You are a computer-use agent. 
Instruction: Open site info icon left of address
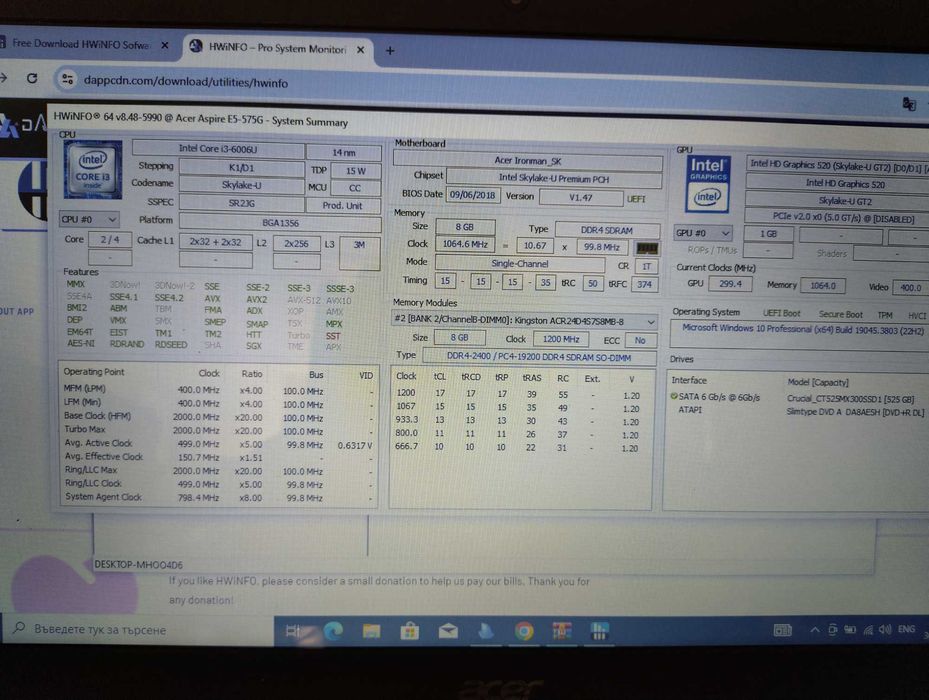[68, 79]
